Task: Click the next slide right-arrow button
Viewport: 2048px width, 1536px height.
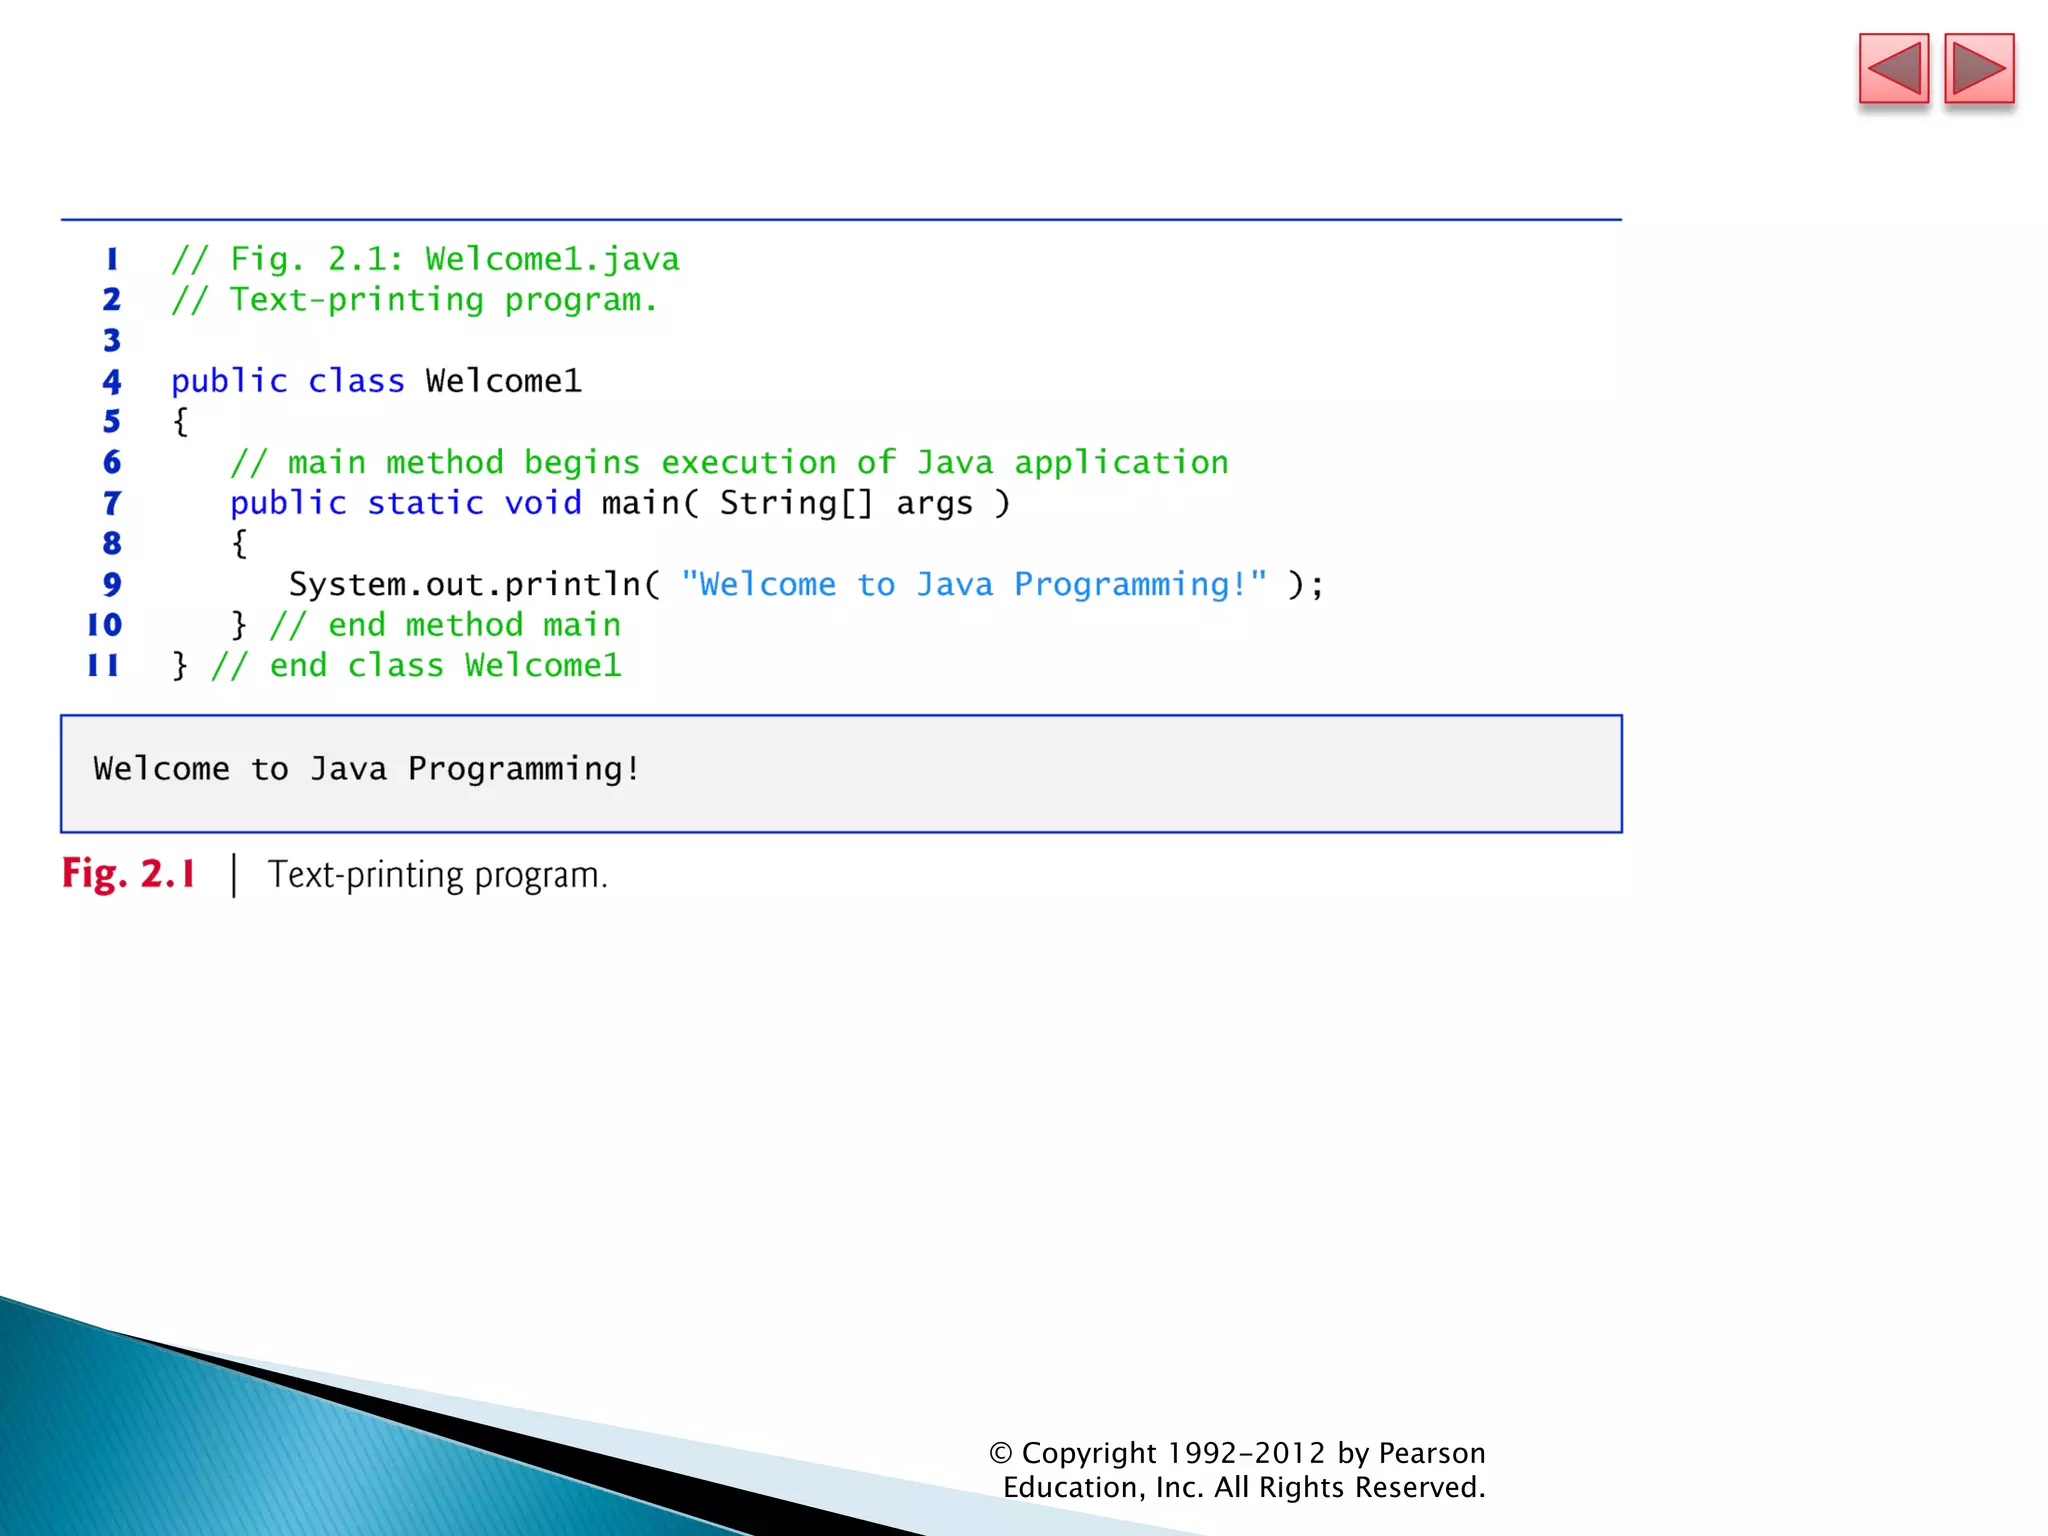Action: coord(1978,69)
